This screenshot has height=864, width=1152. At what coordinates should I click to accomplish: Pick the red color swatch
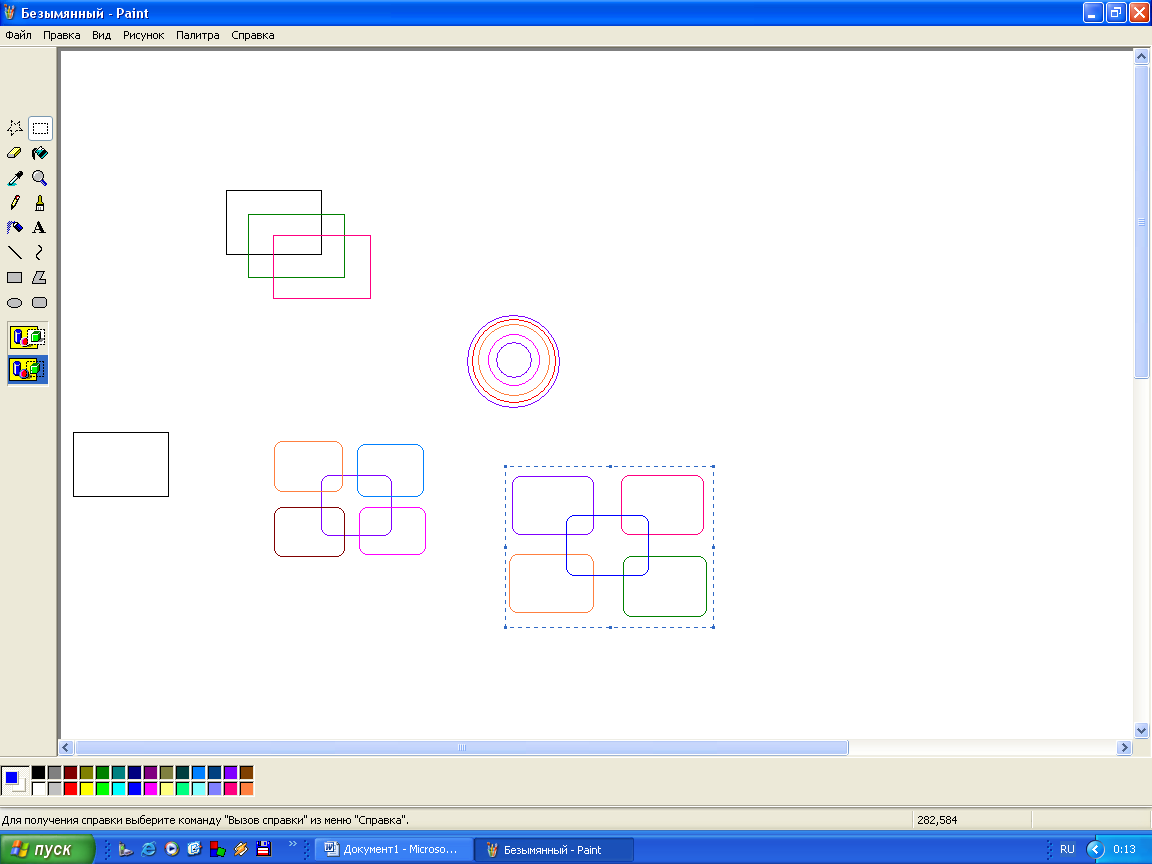(x=70, y=789)
